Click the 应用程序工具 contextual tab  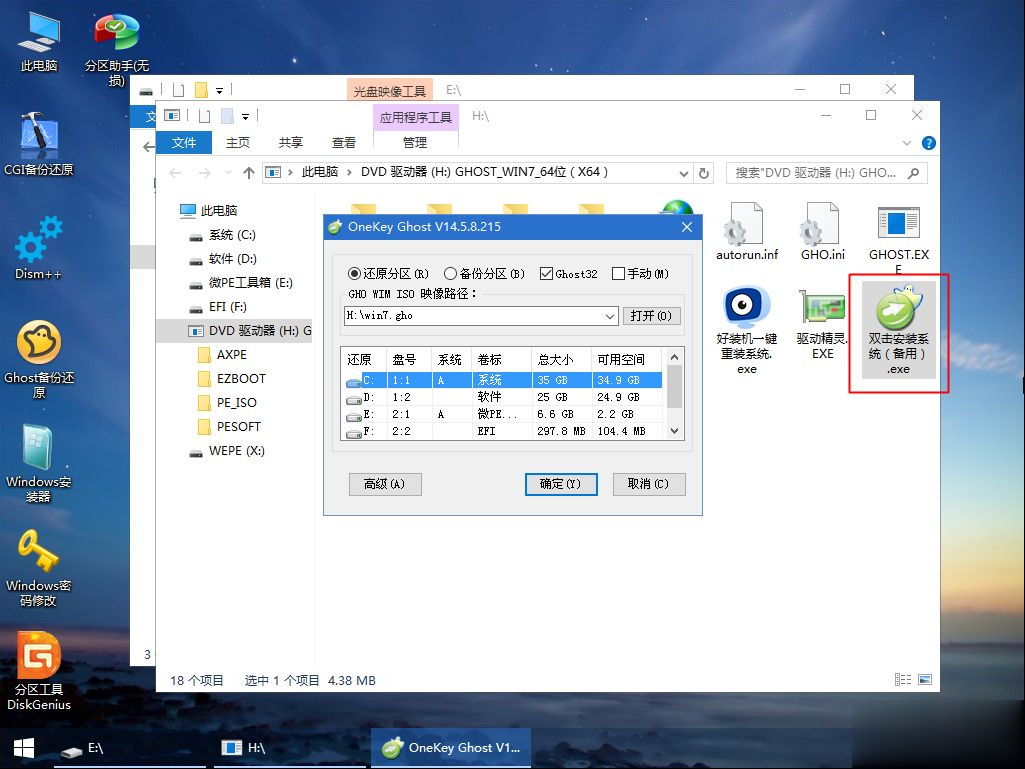click(x=416, y=118)
